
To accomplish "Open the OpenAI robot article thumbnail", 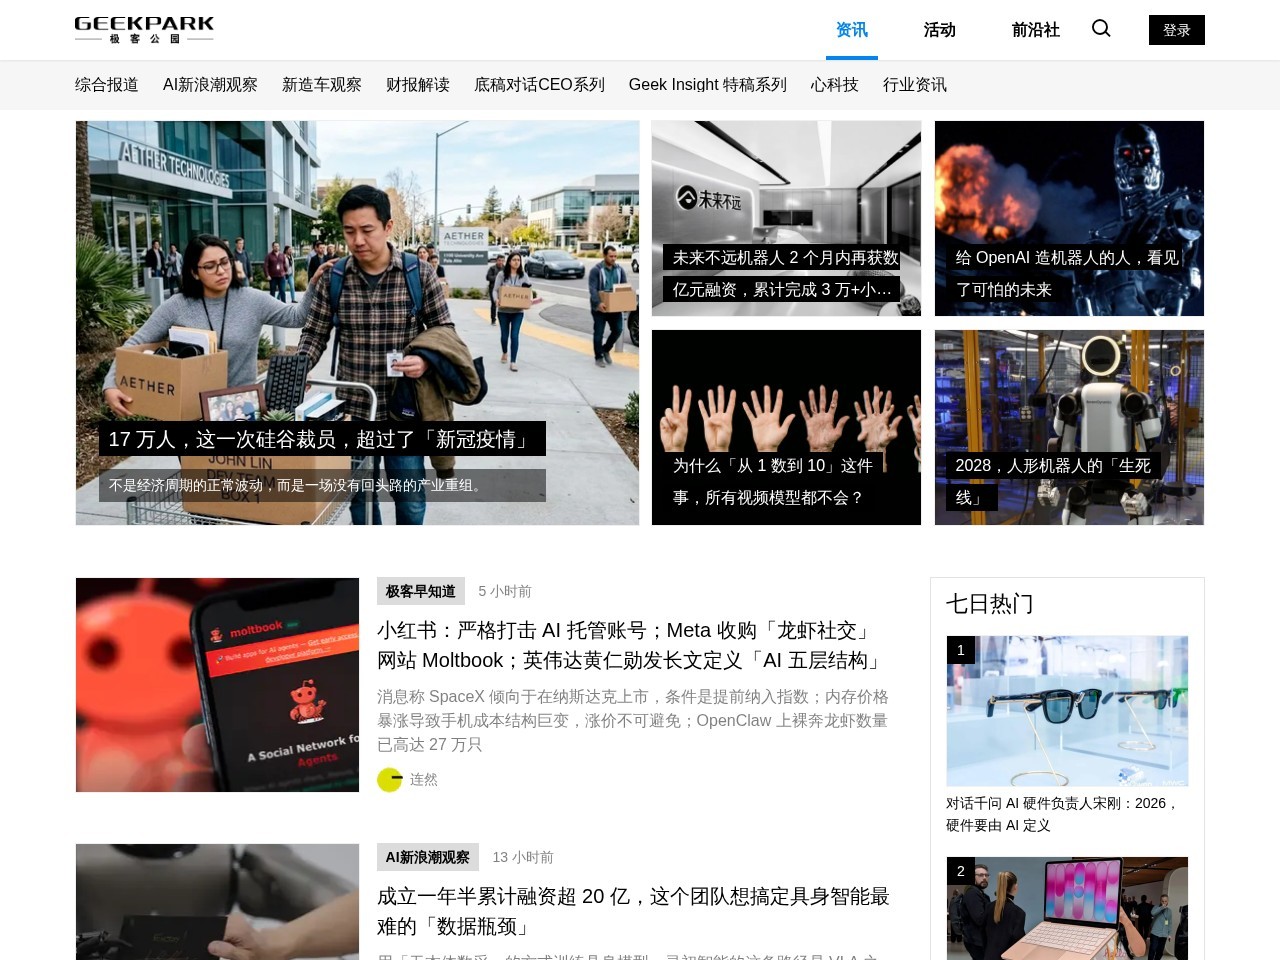I will pyautogui.click(x=1069, y=218).
